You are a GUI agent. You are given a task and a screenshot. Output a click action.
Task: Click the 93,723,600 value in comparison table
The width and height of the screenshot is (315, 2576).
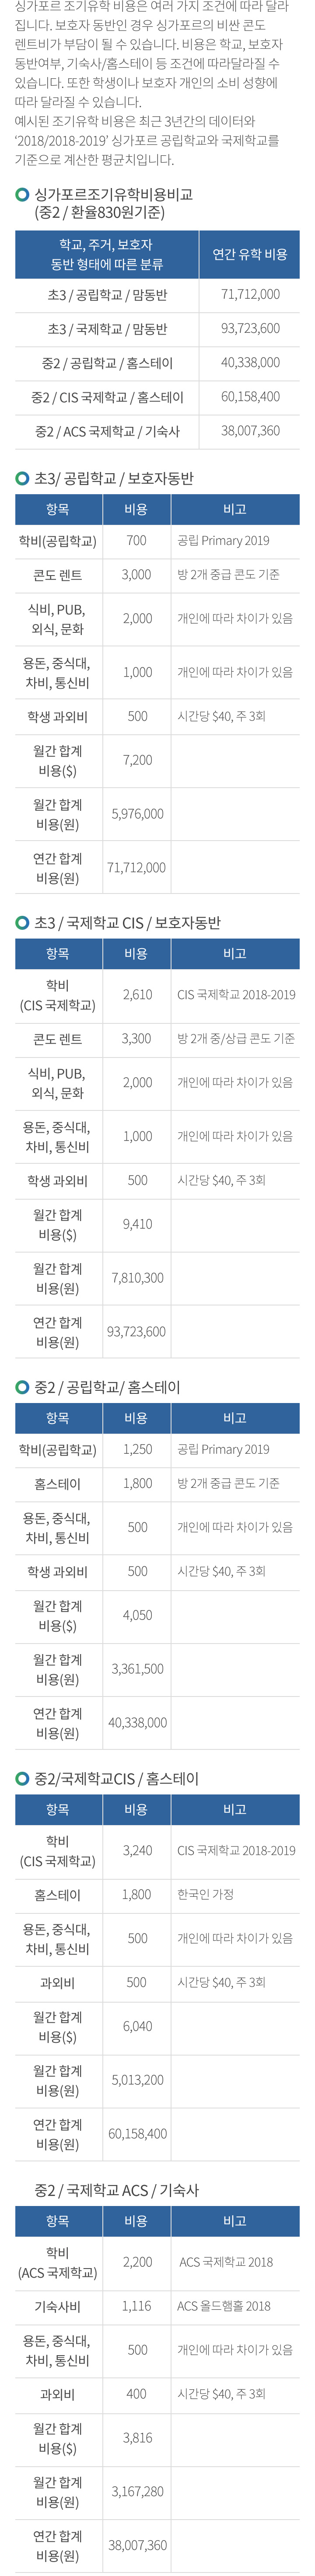pyautogui.click(x=250, y=329)
